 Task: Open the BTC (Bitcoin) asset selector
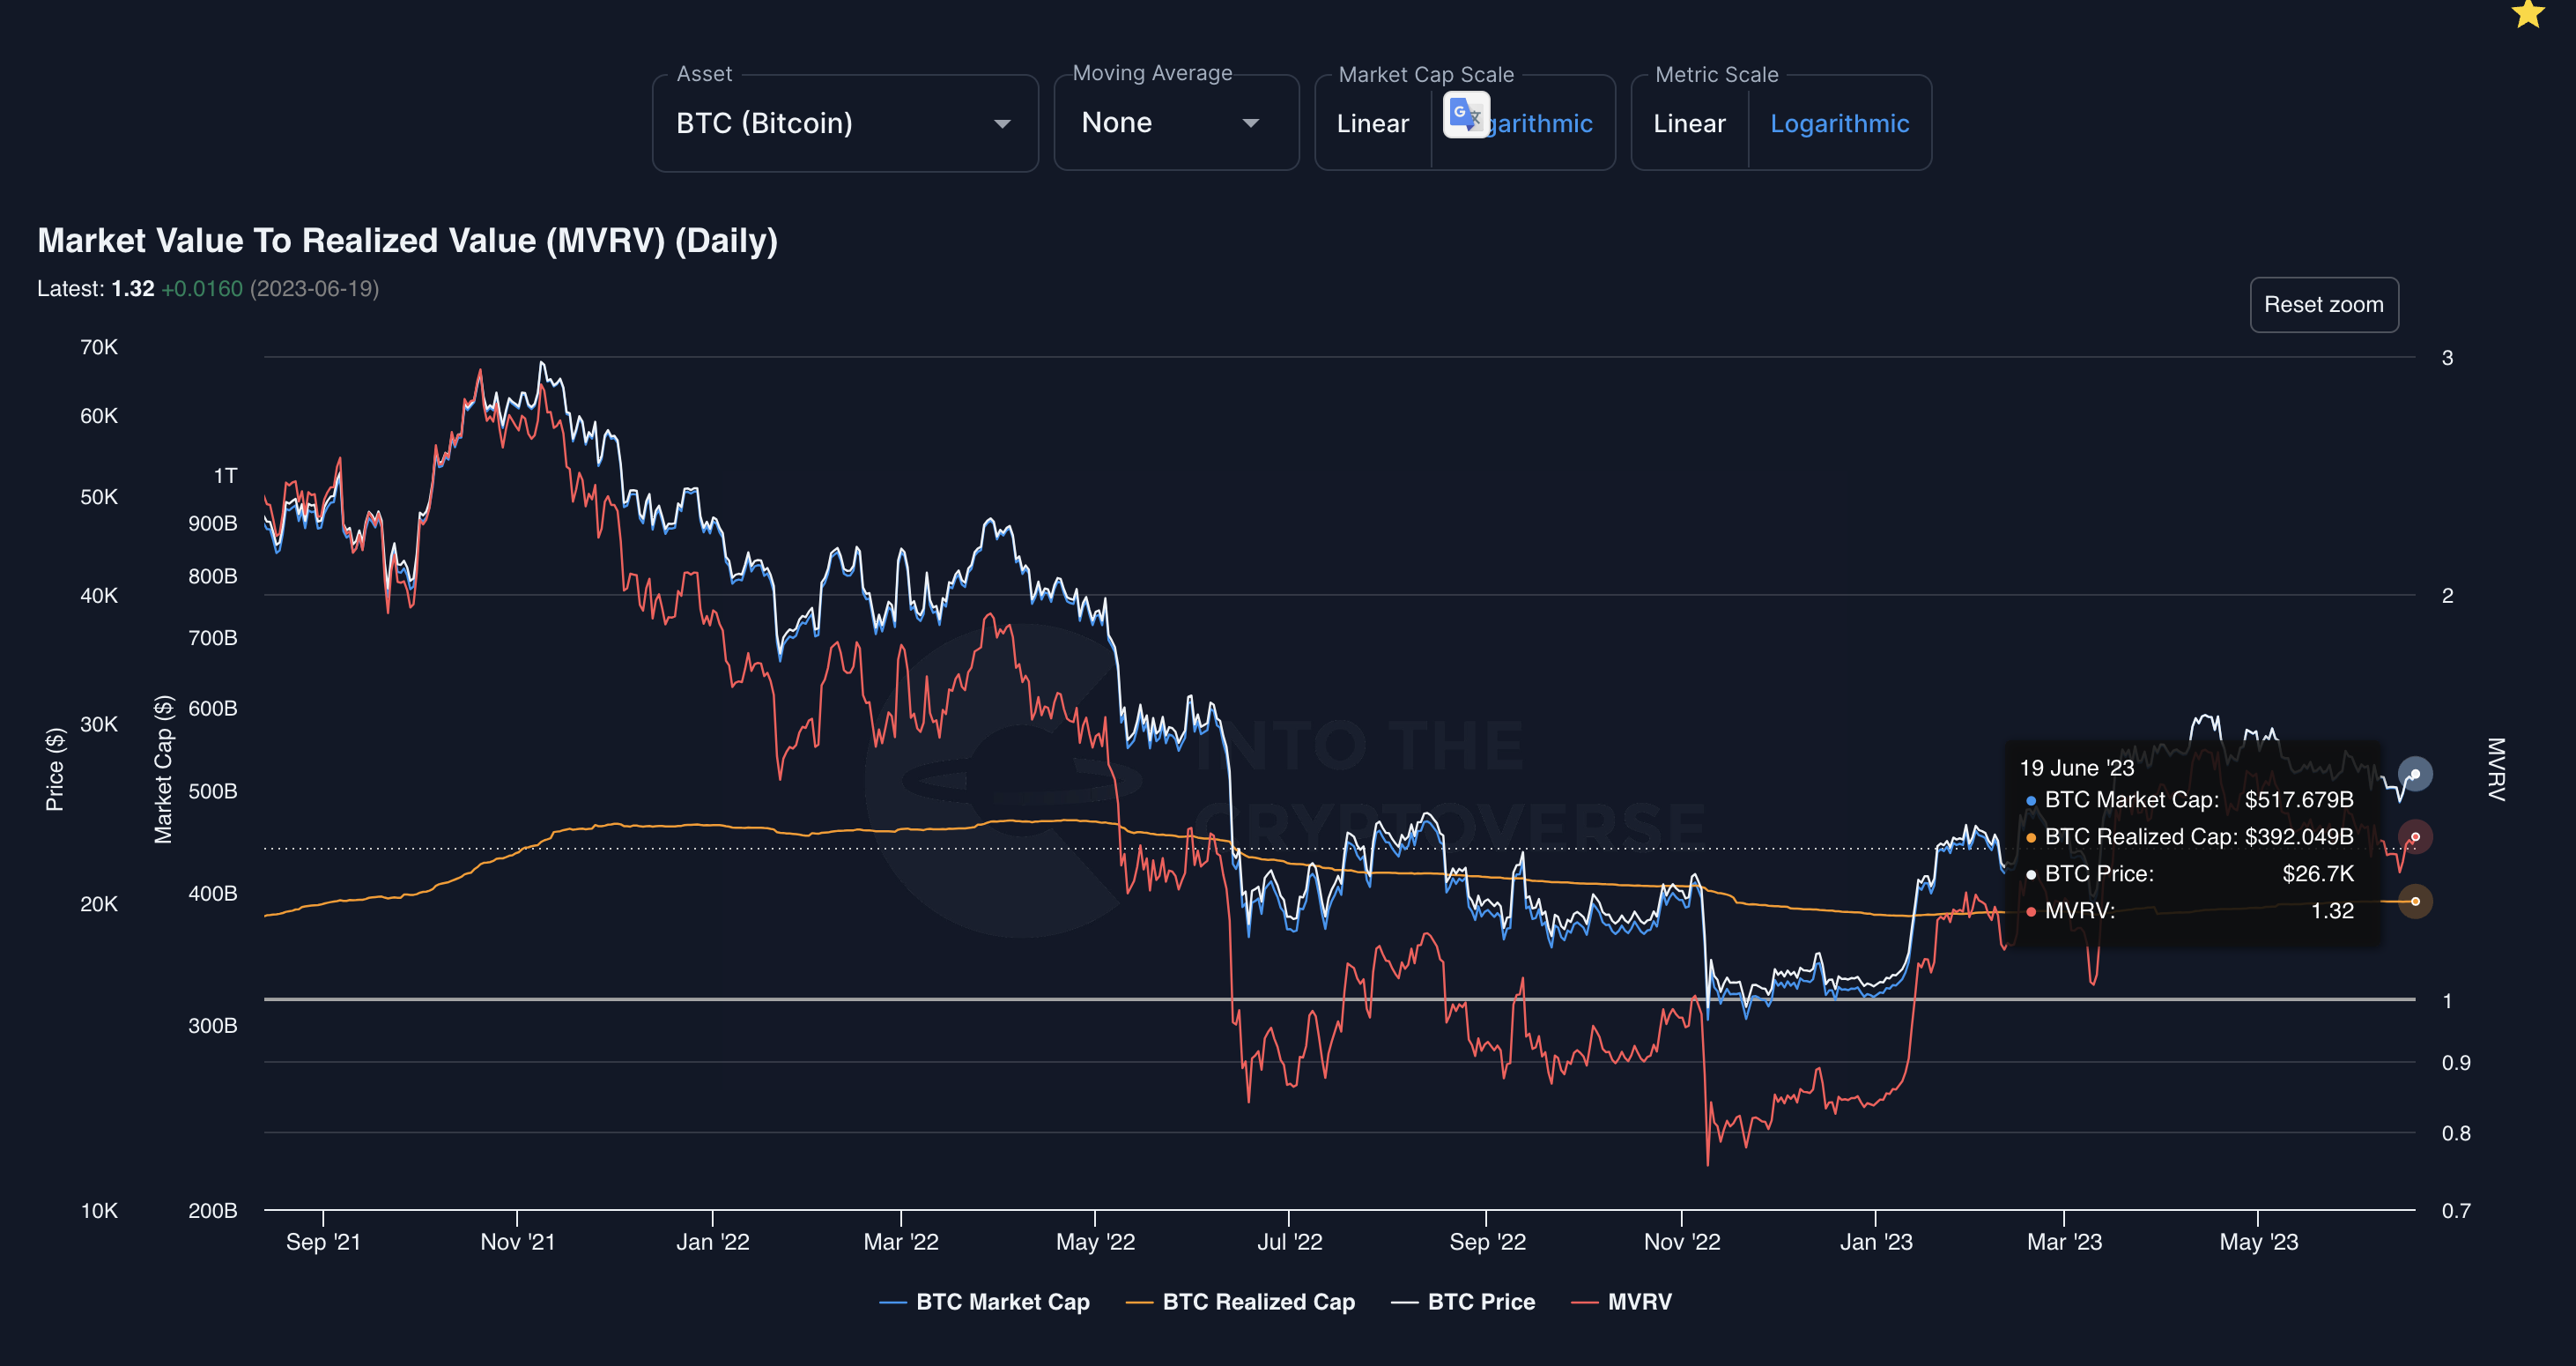coord(764,123)
